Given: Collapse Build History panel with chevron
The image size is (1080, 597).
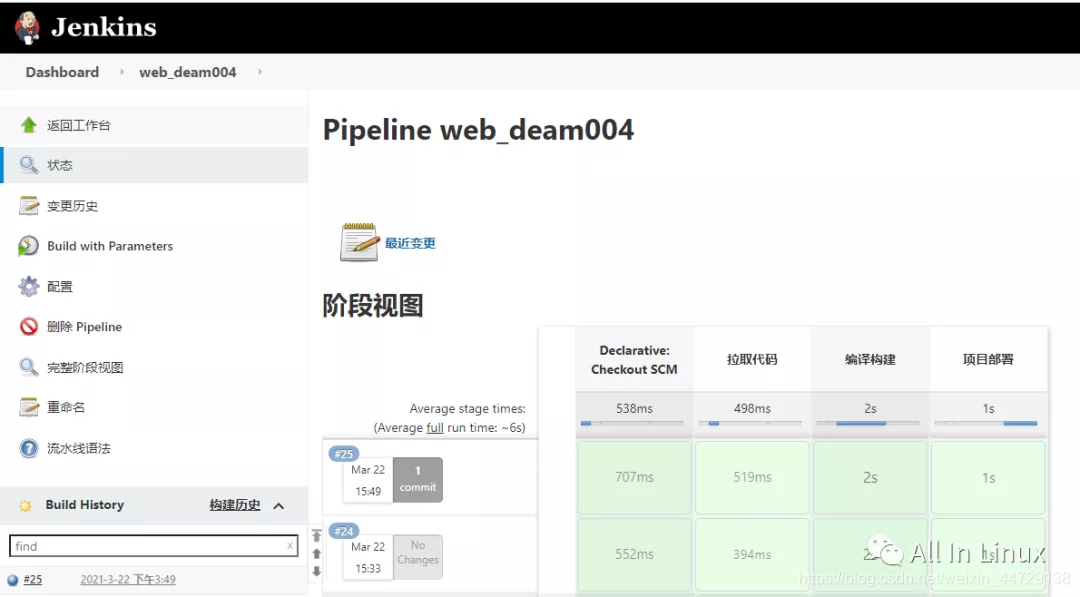Looking at the screenshot, I should pos(278,505).
